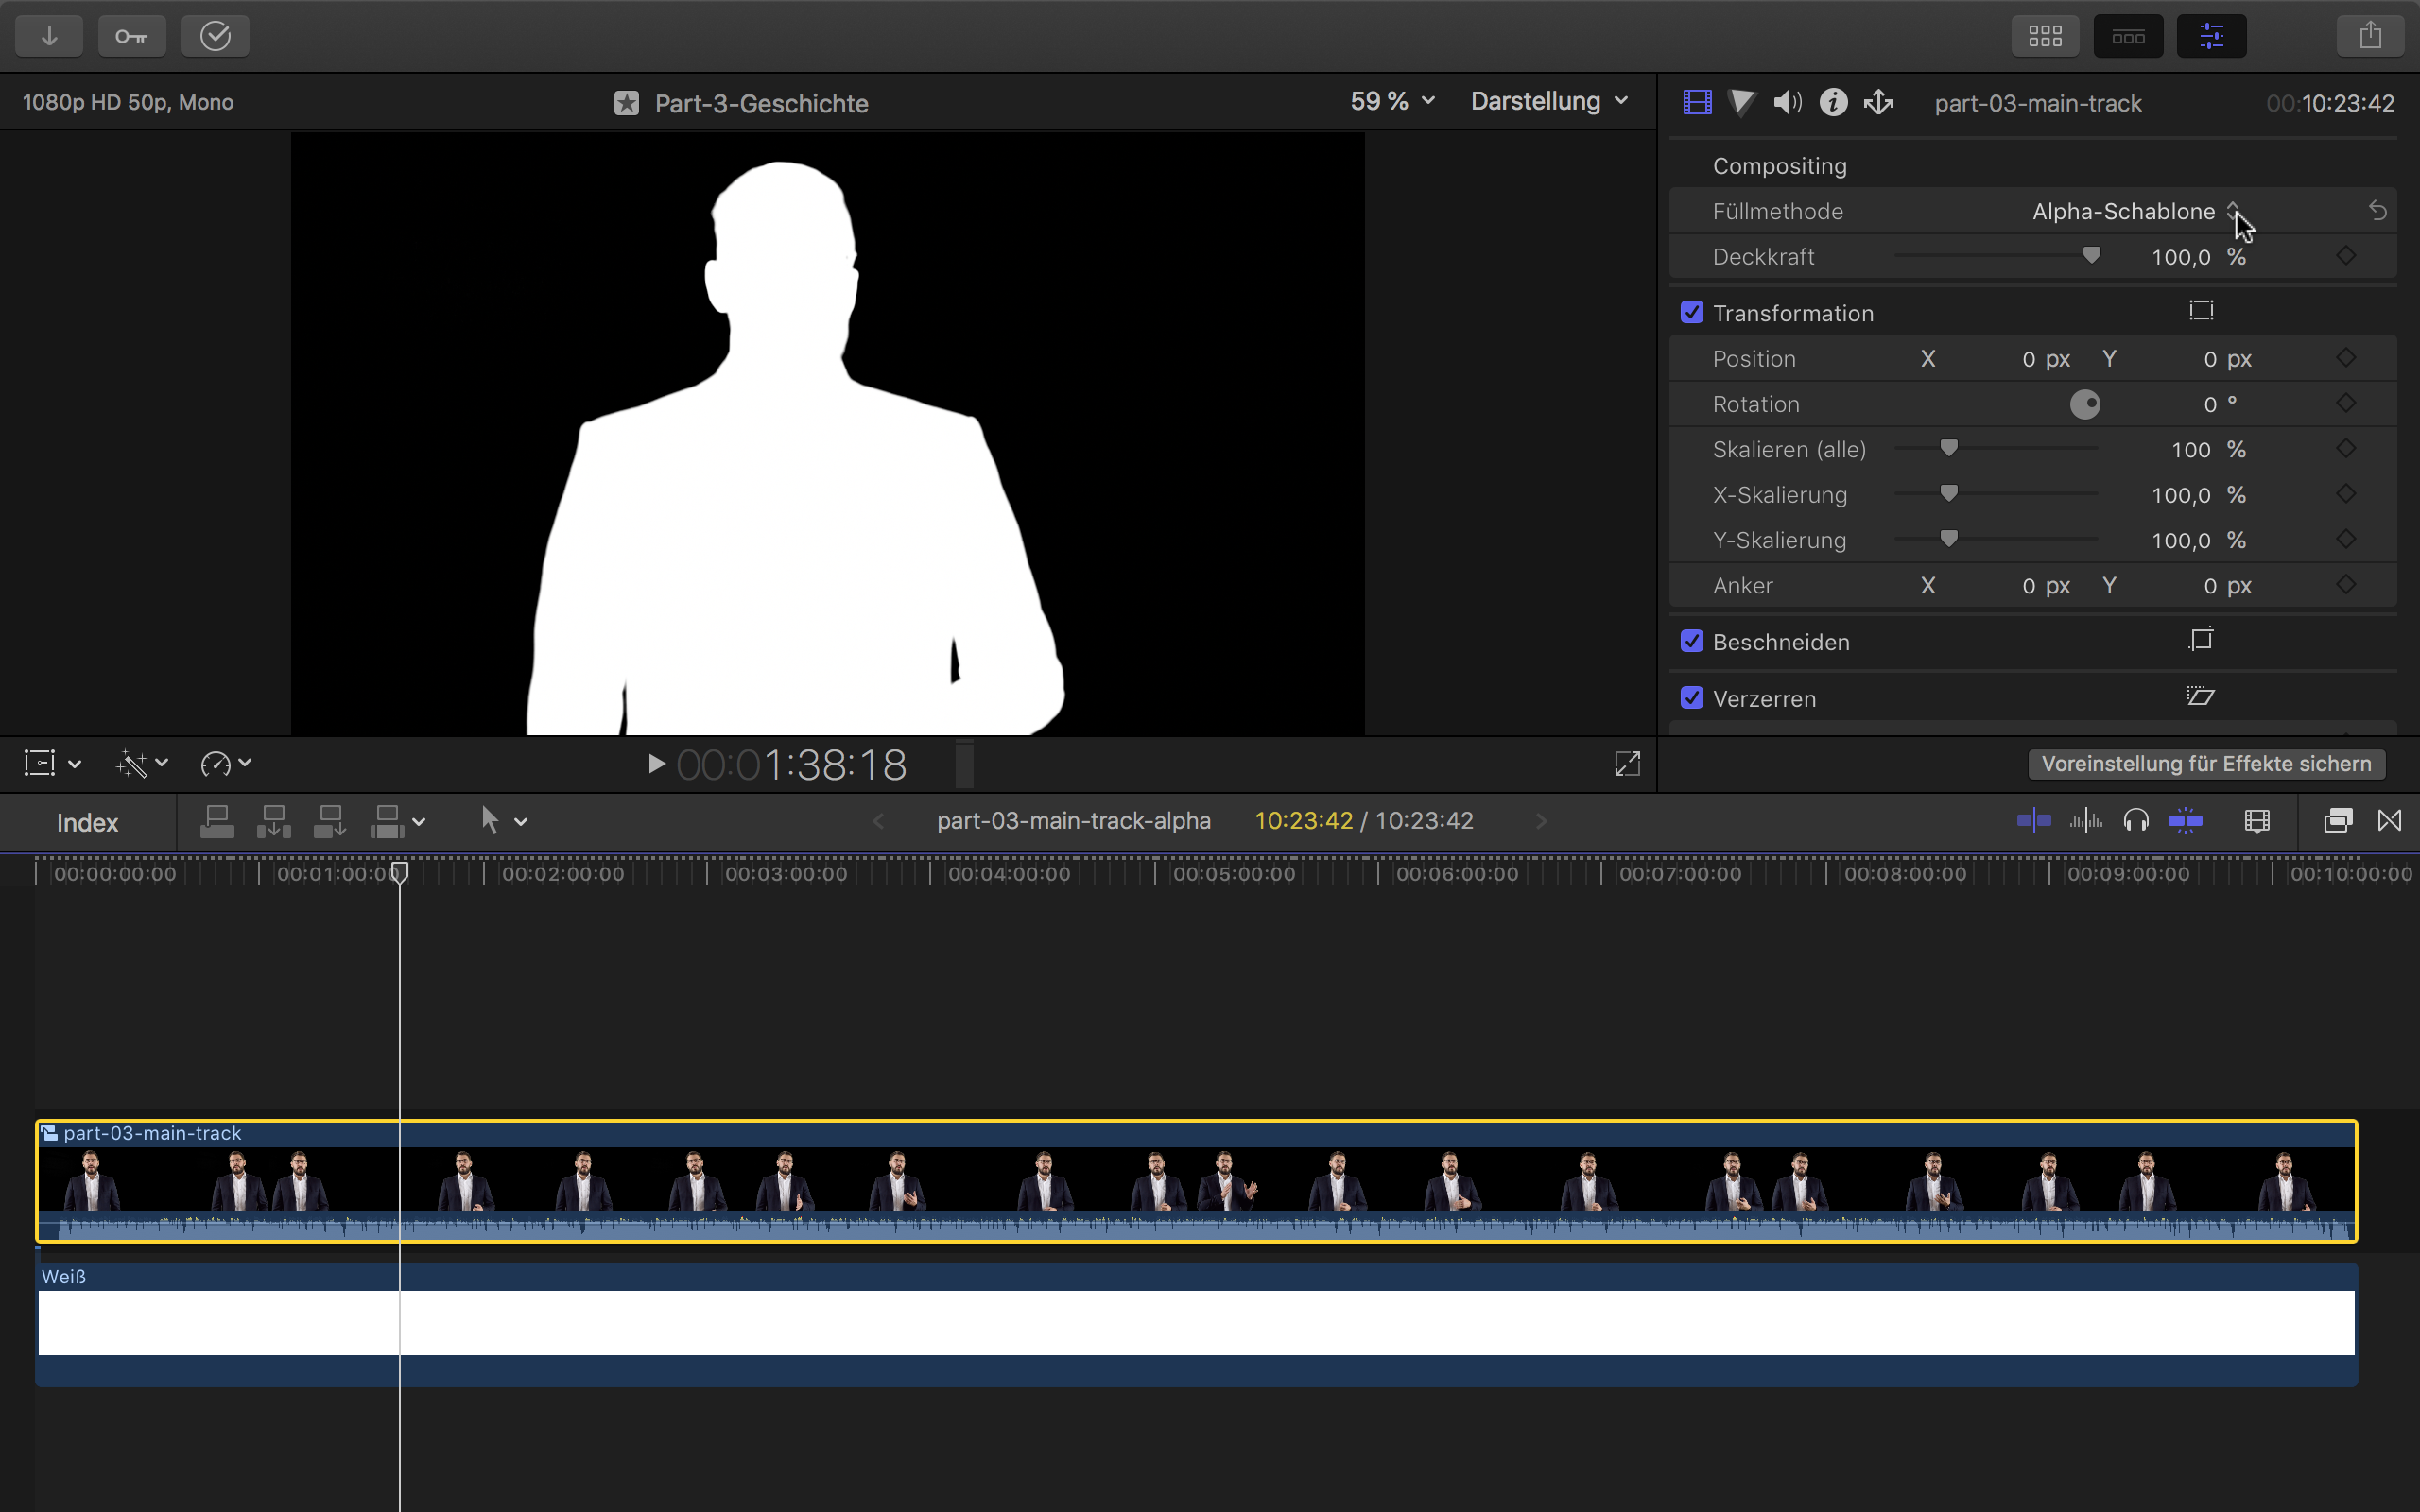Screen dimensions: 2420x1512
Task: Activate Verzerren distort onscreen icon
Action: coord(2201,696)
